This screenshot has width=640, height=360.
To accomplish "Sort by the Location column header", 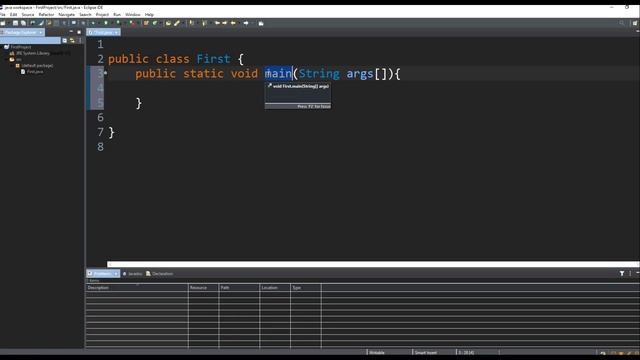I will click(x=275, y=288).
